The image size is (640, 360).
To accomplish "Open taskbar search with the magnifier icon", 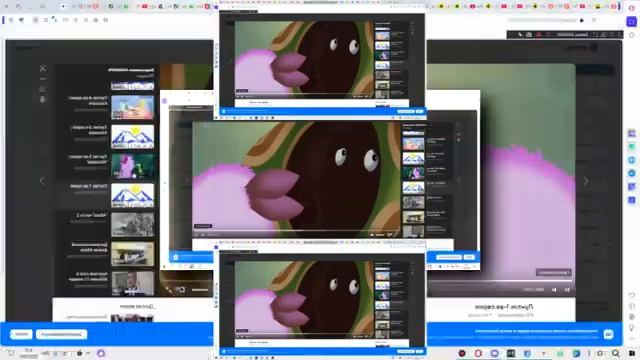I will point(616,353).
